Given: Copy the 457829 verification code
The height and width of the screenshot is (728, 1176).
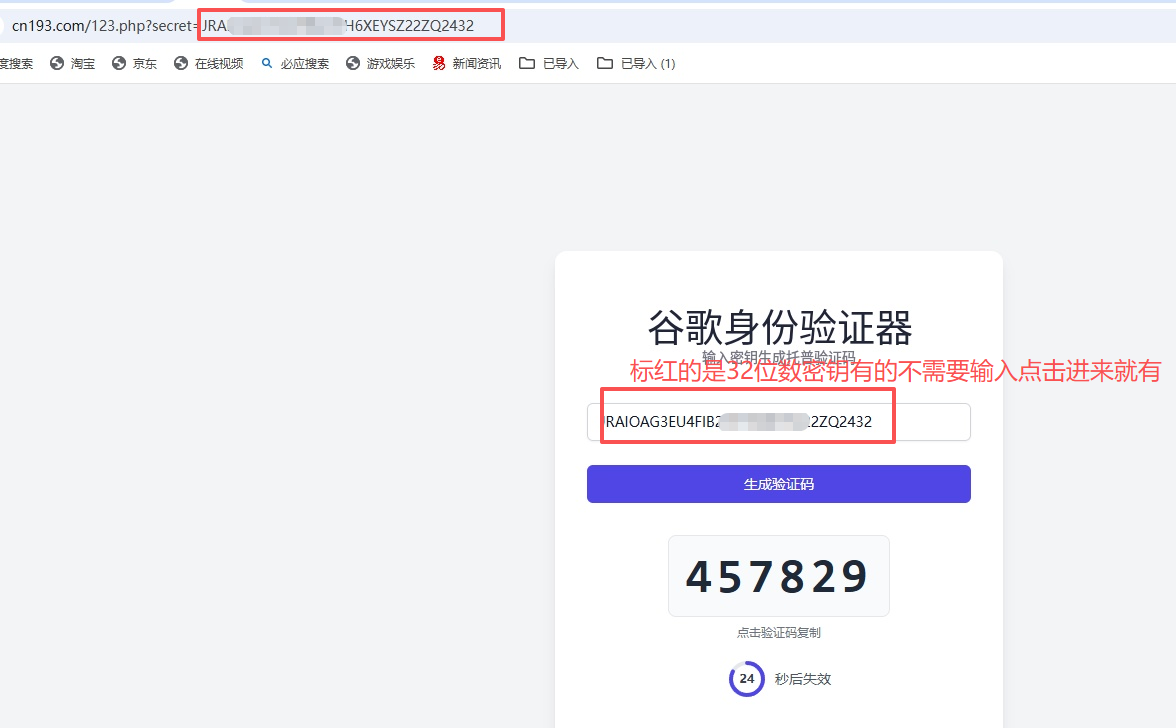Looking at the screenshot, I should (778, 576).
